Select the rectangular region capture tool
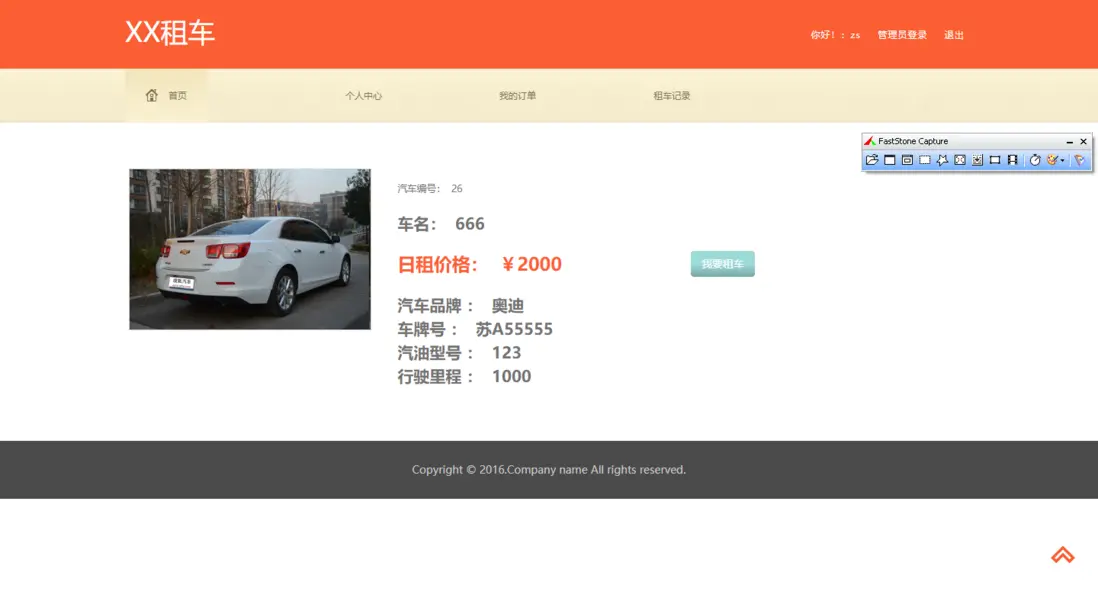This screenshot has width=1098, height=601. pos(925,160)
